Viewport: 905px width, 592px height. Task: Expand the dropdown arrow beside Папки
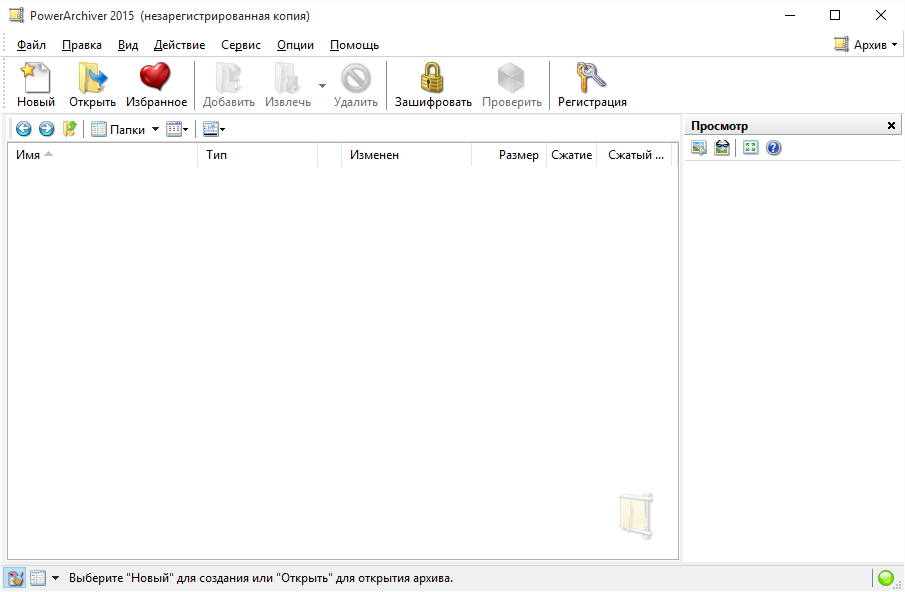pos(155,129)
